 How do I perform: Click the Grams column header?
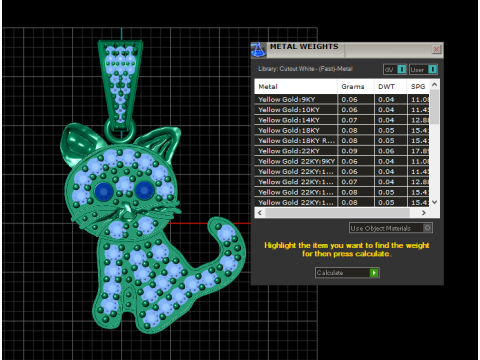pos(356,87)
